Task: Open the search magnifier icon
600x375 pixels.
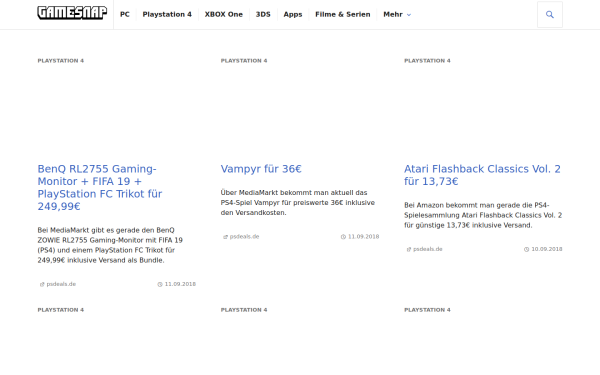Action: [550, 15]
